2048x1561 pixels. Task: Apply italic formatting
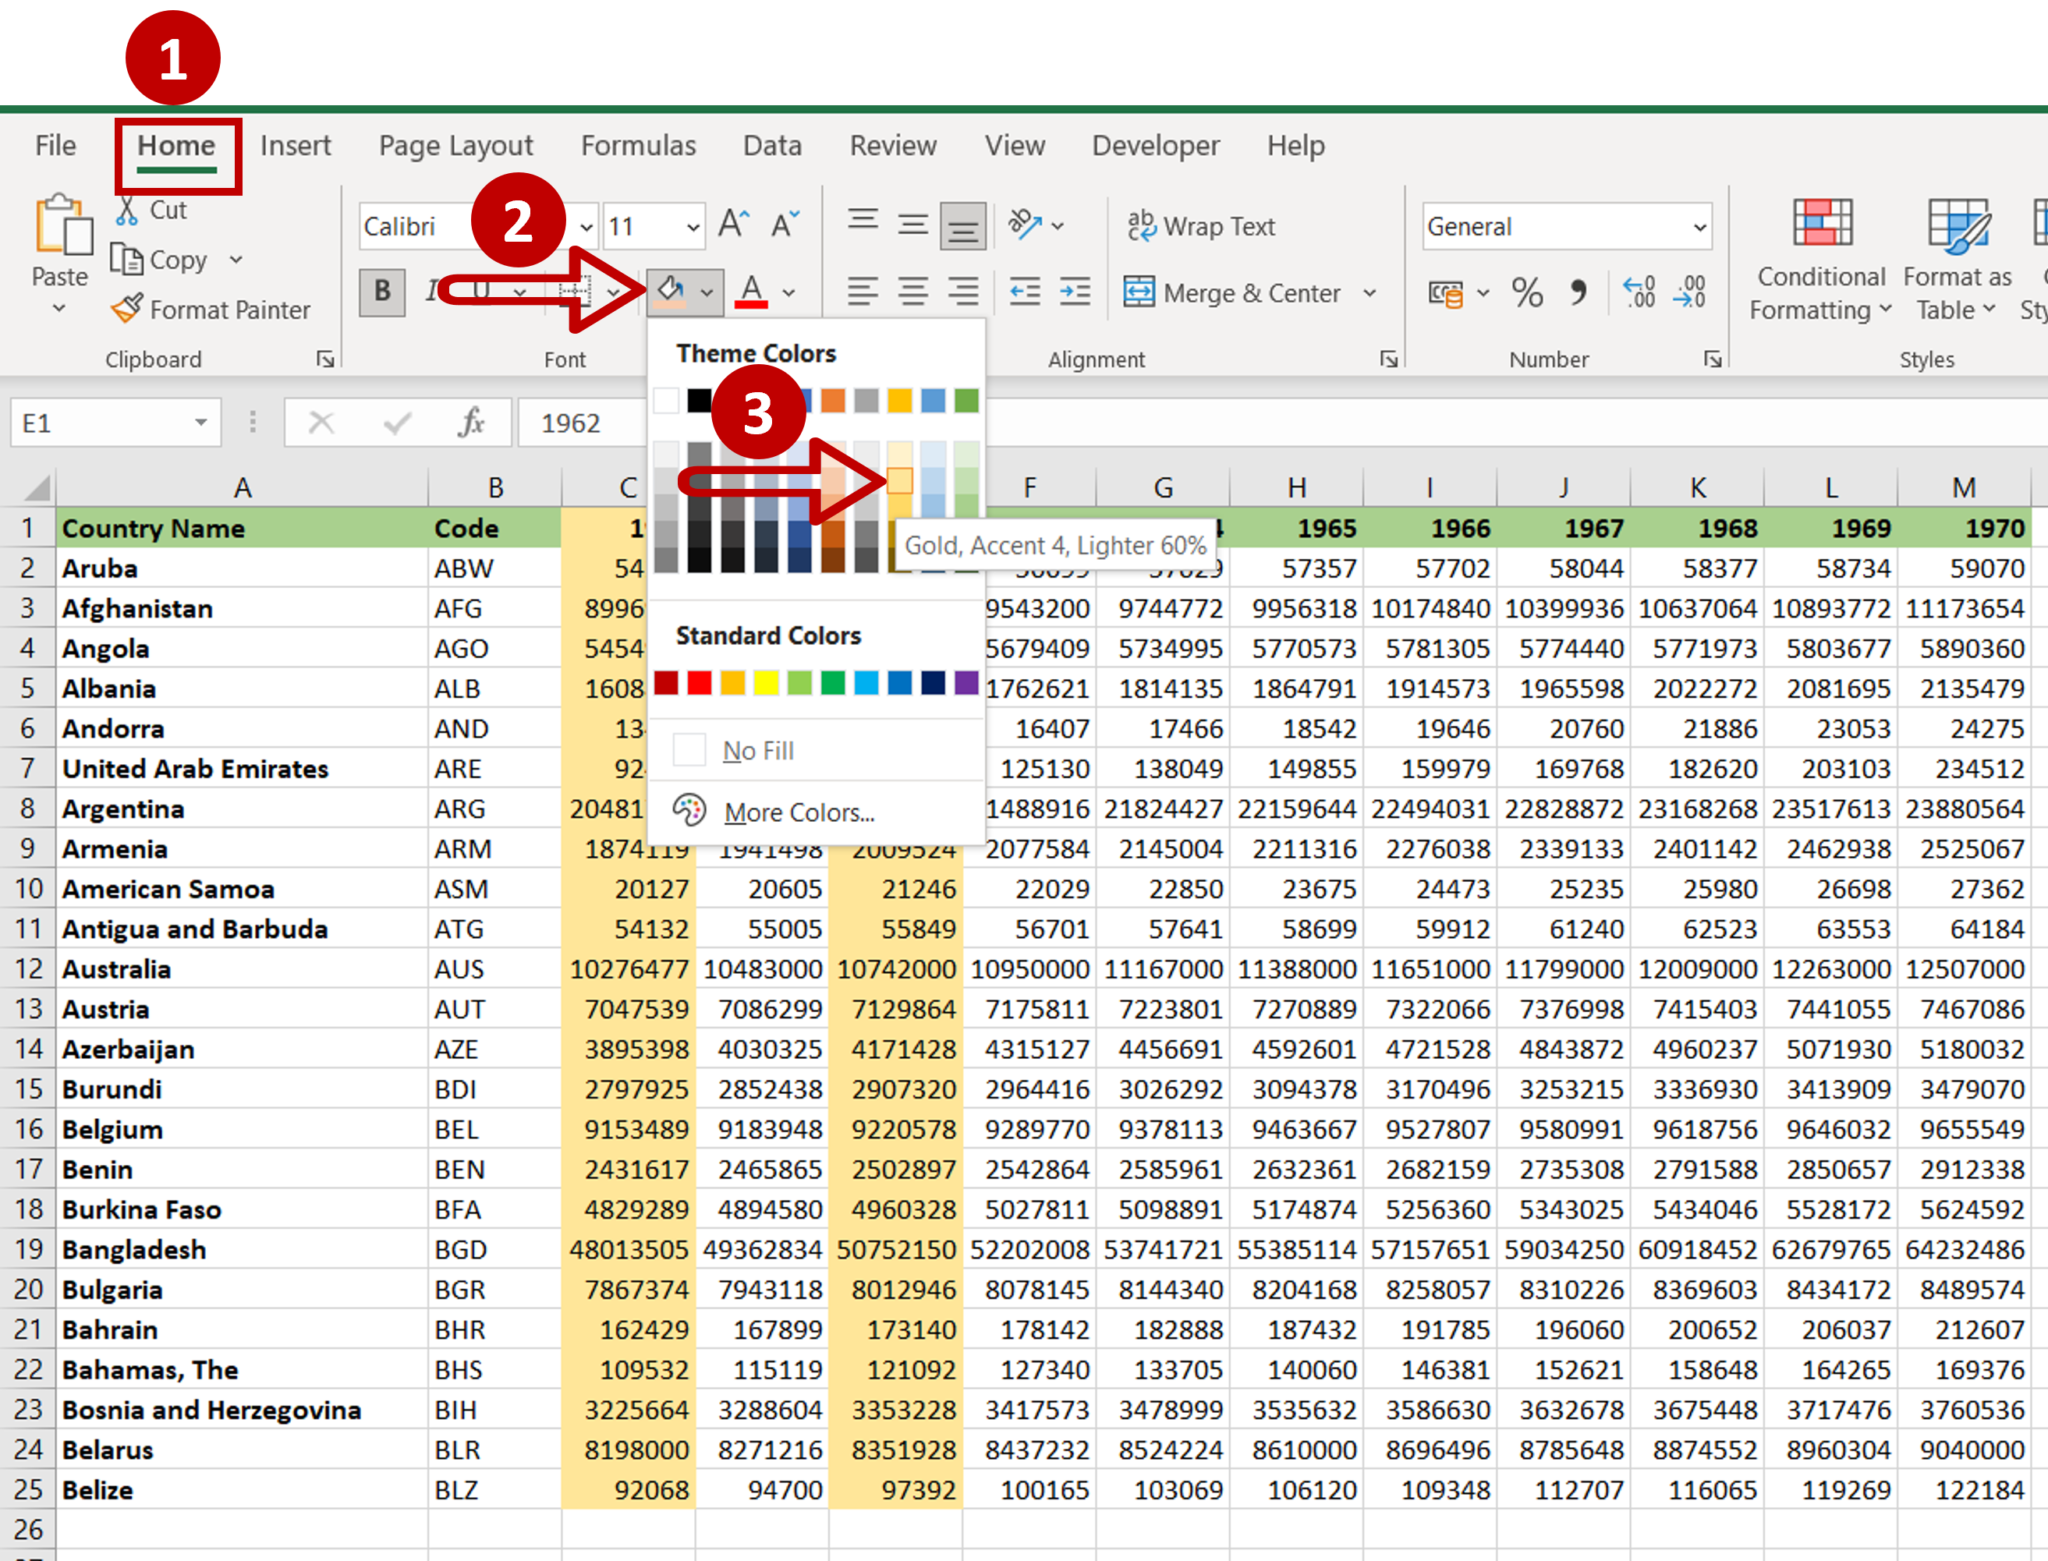pos(430,291)
